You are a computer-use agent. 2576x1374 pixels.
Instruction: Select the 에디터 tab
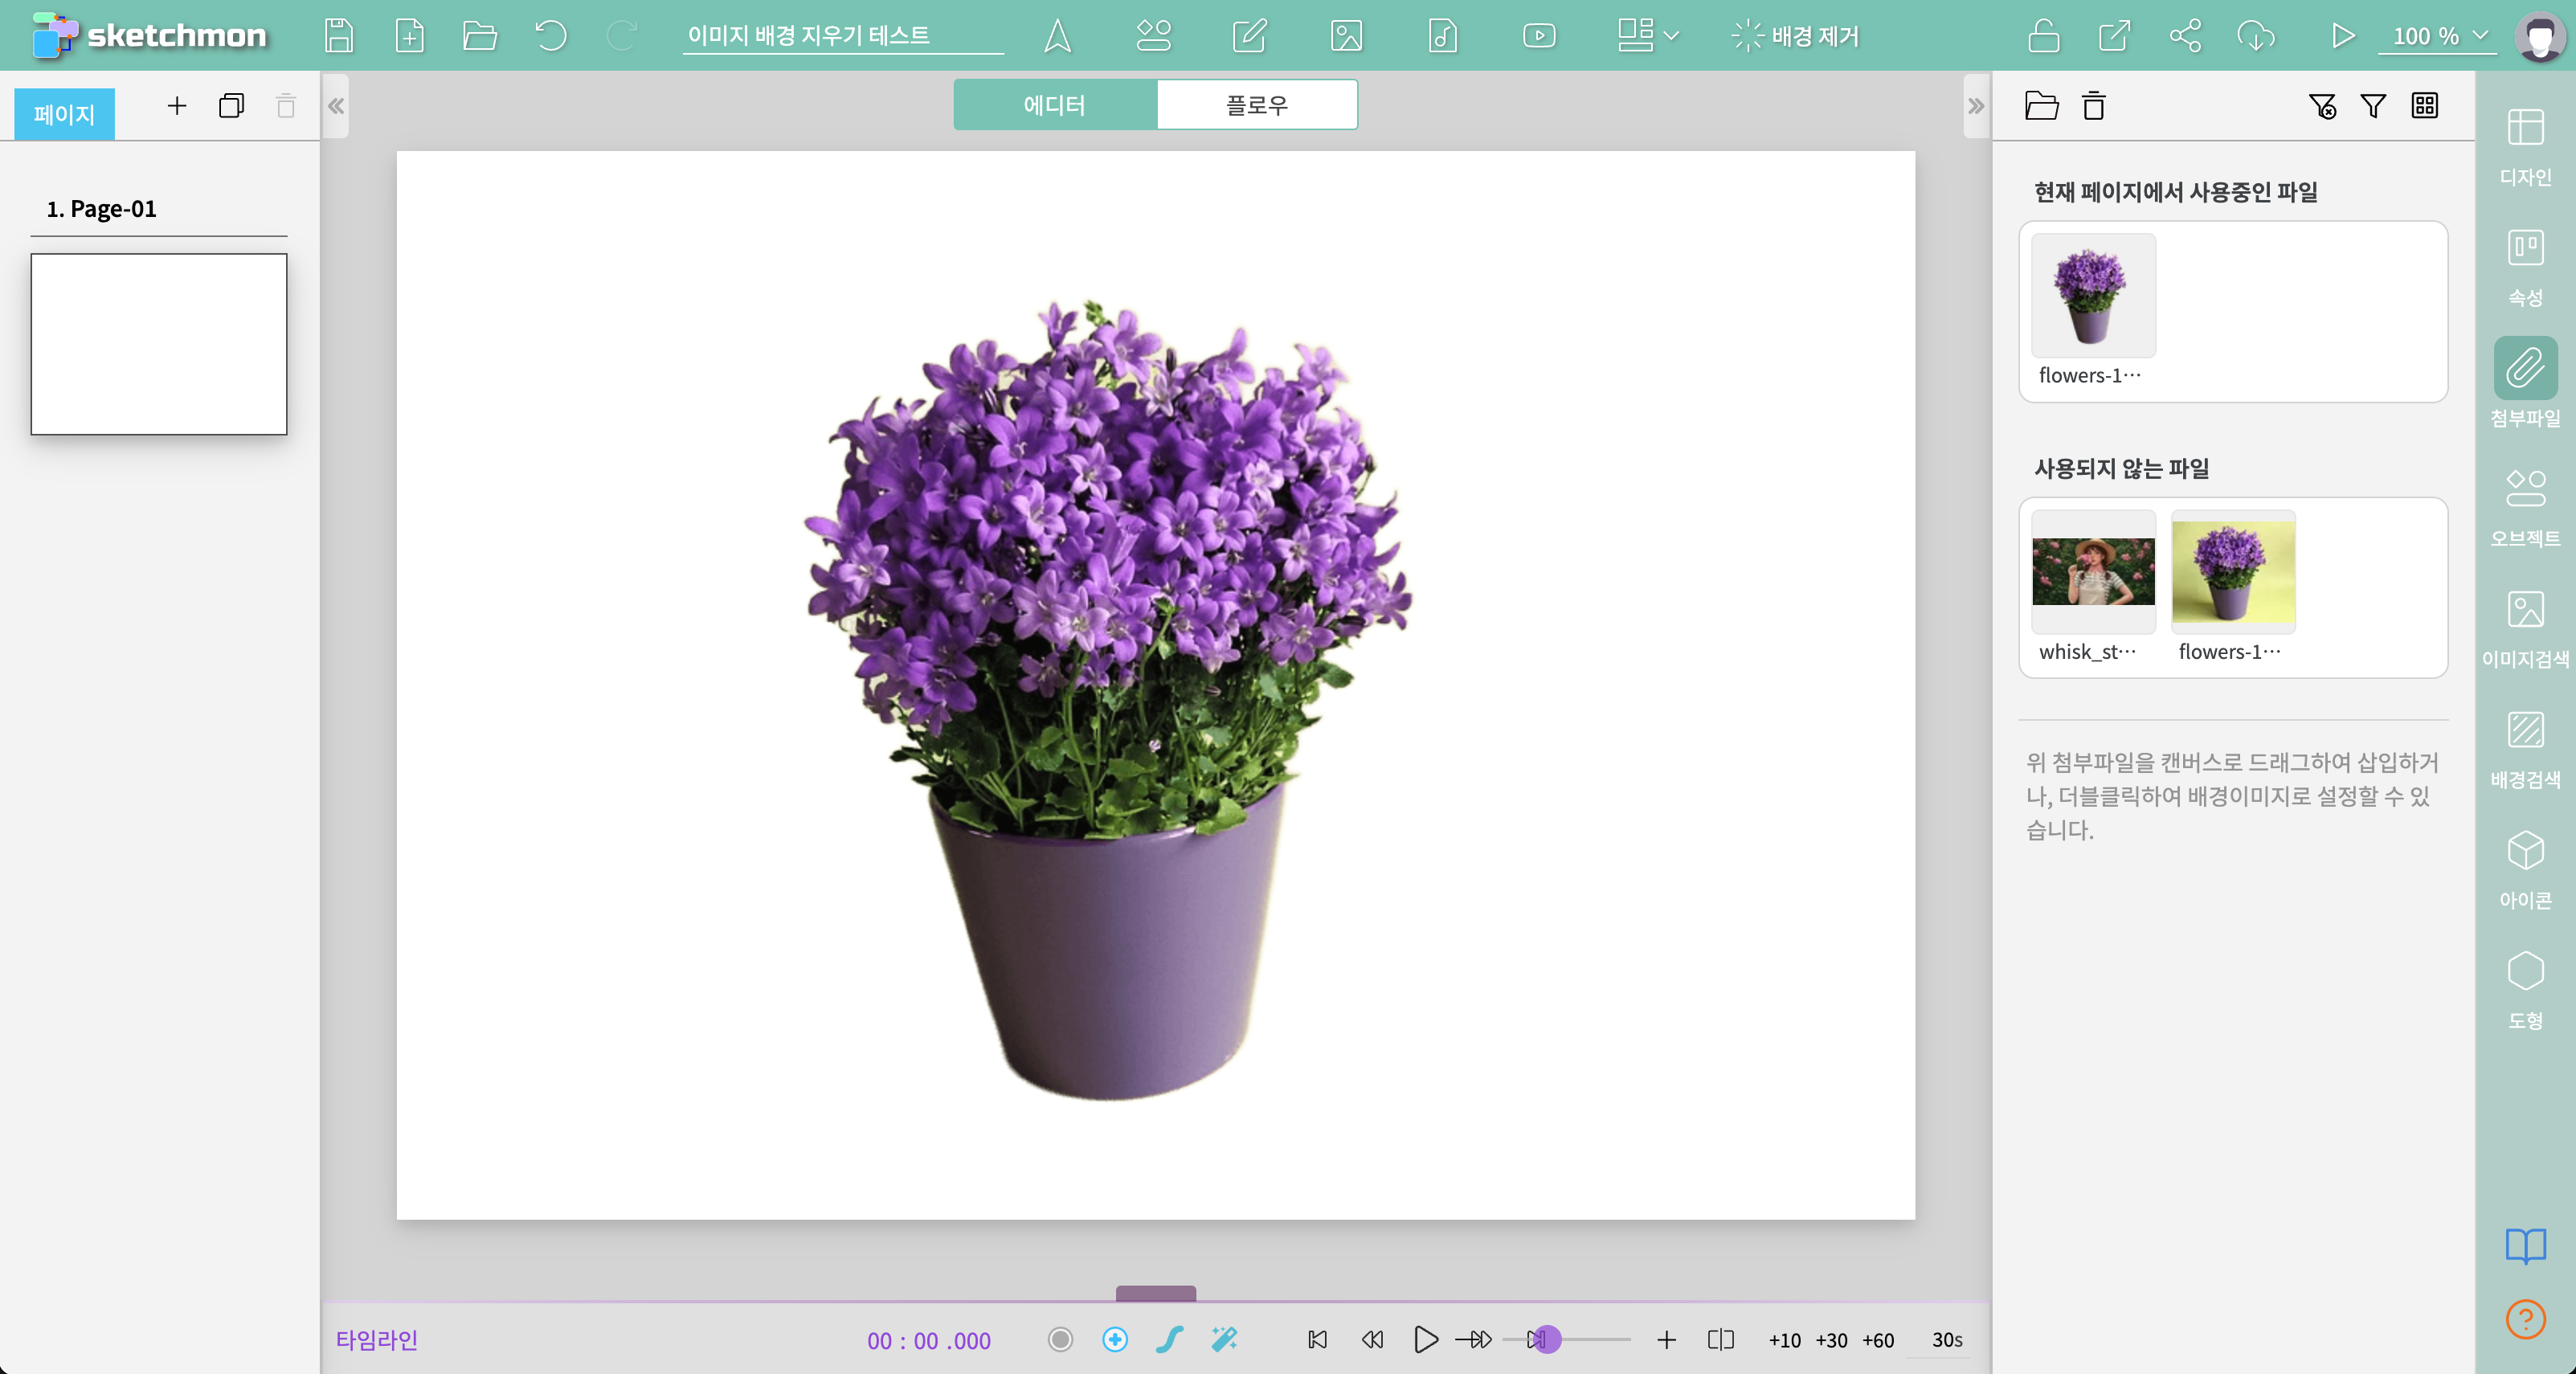1054,105
